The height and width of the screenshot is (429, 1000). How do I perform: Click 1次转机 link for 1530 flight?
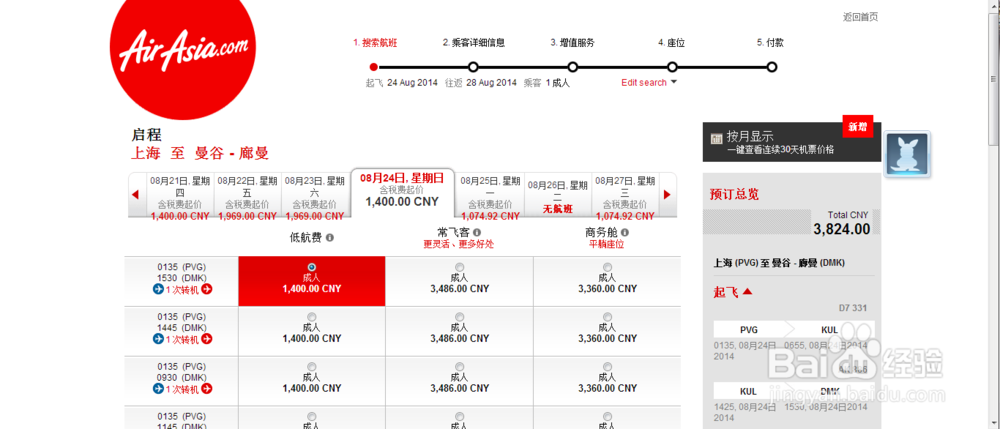[182, 289]
